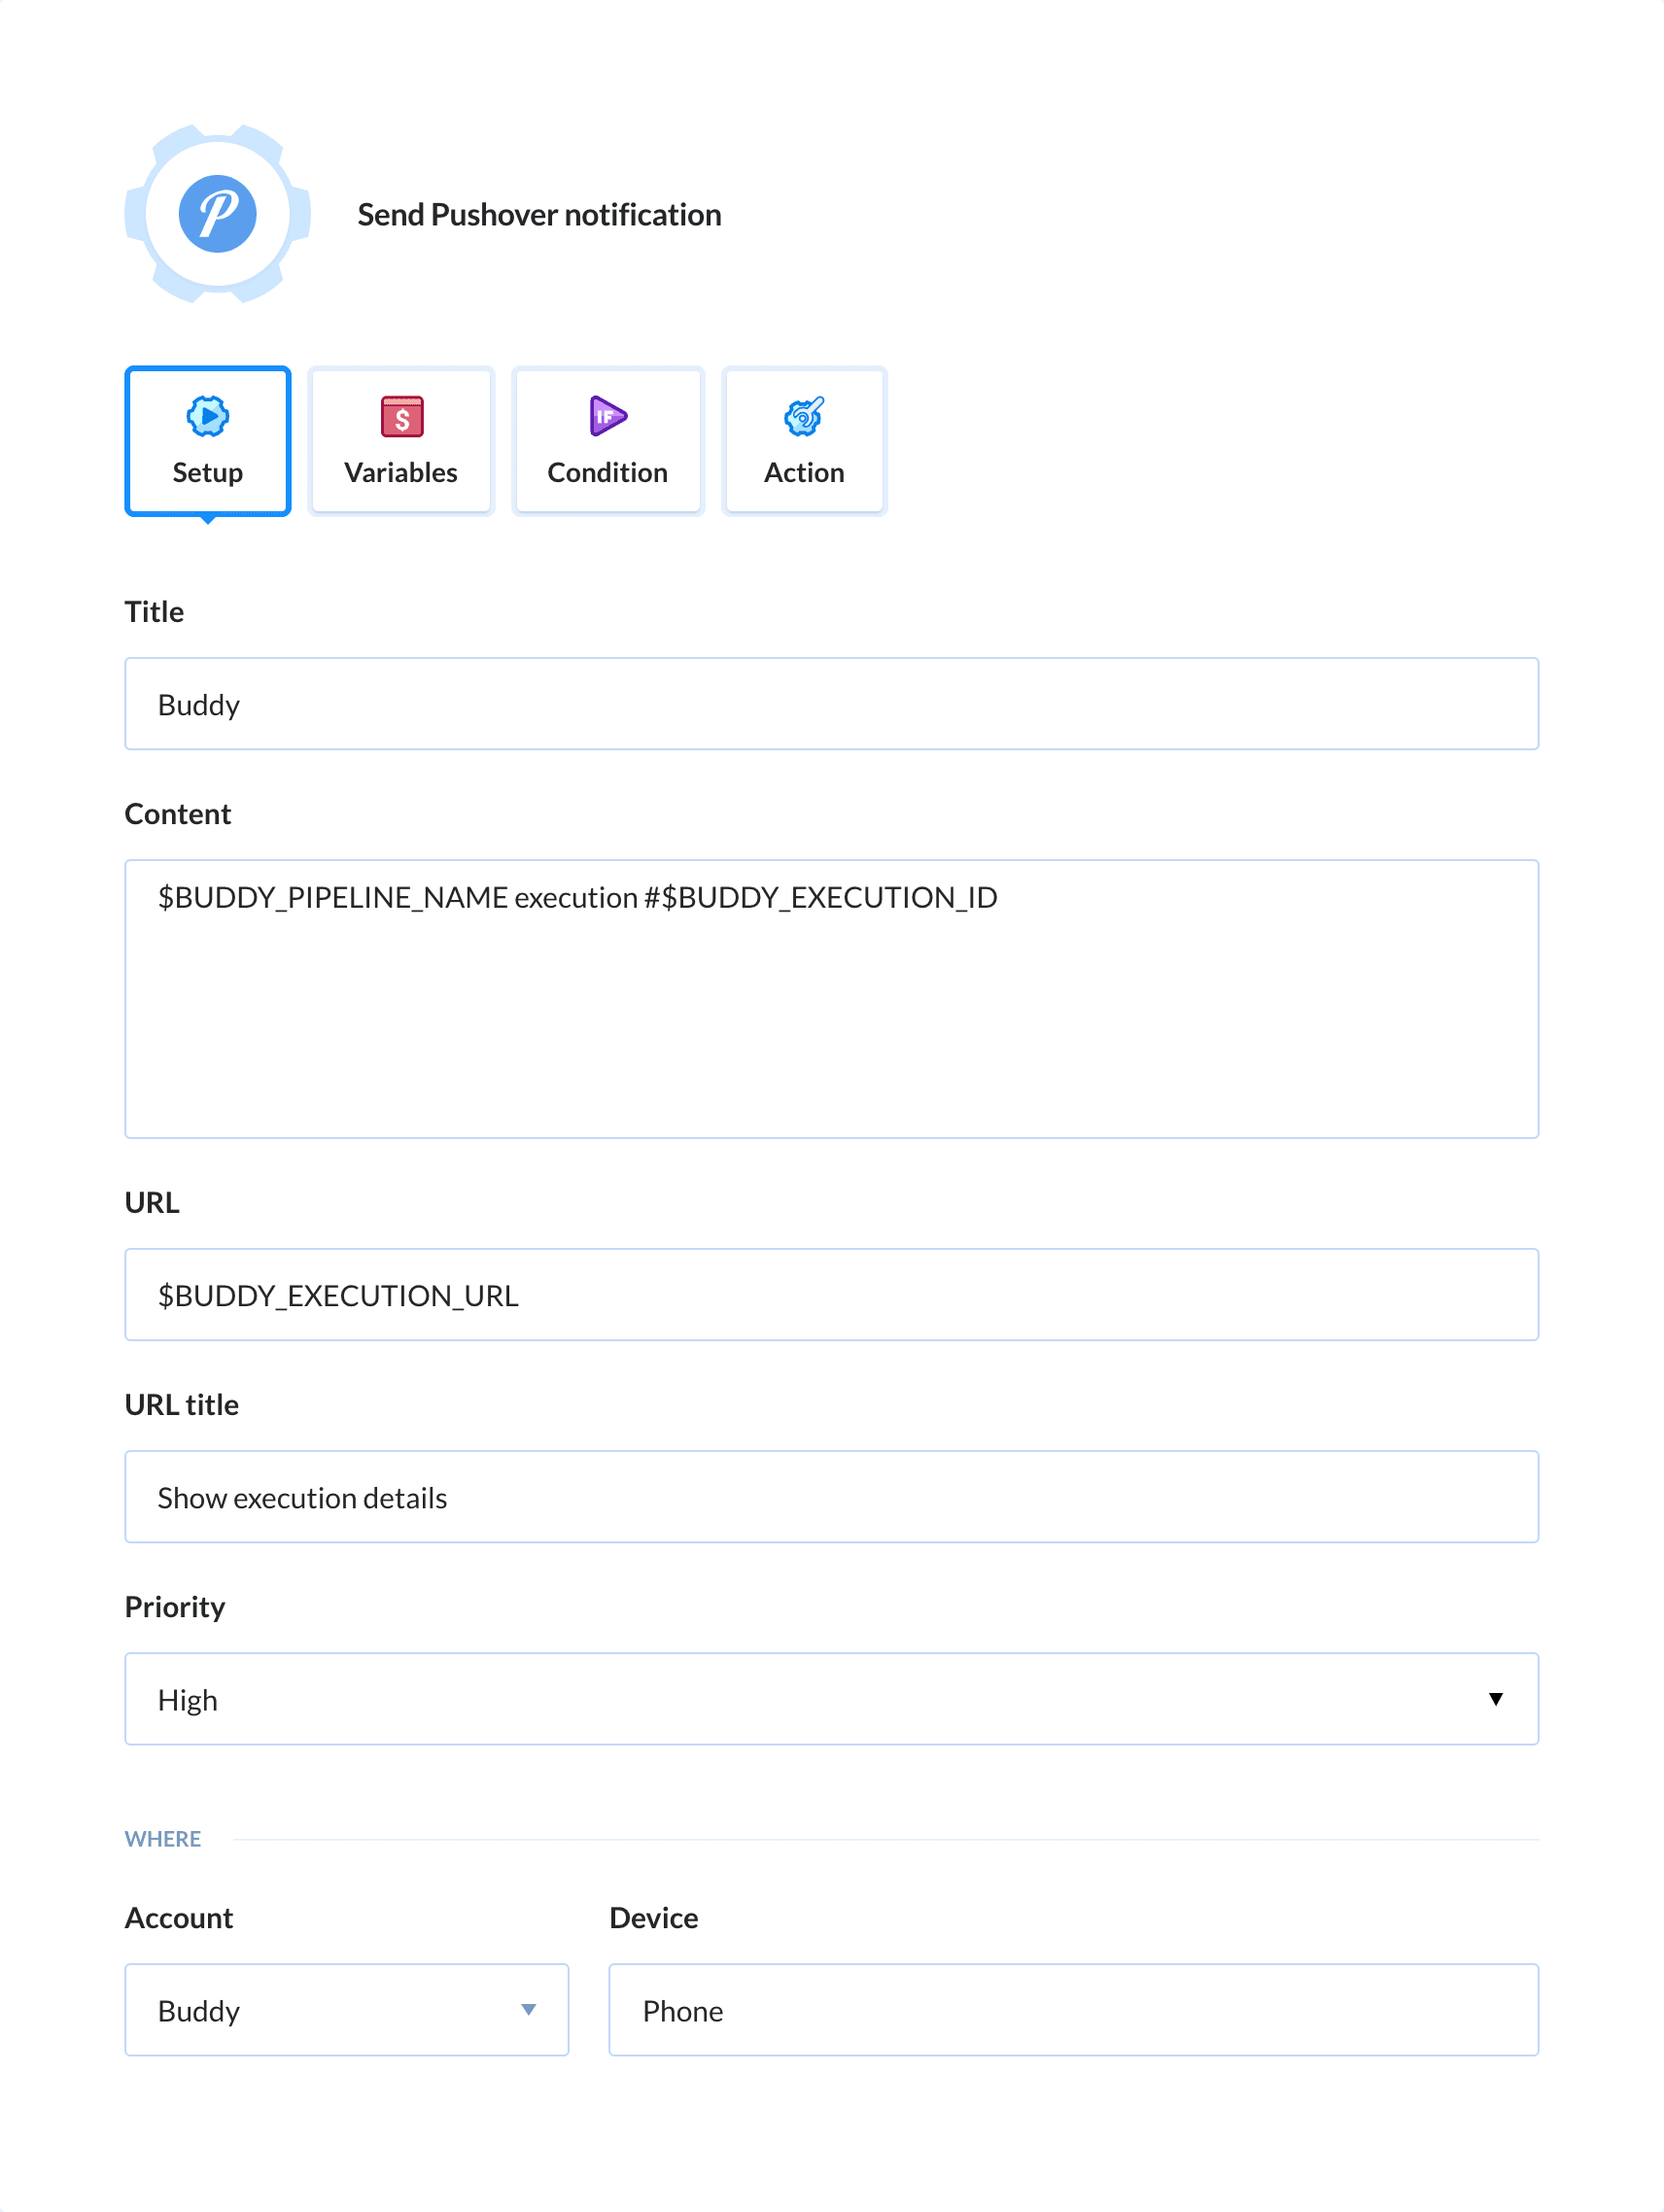Click the WHERE section label
Image resolution: width=1664 pixels, height=2212 pixels.
163,1839
